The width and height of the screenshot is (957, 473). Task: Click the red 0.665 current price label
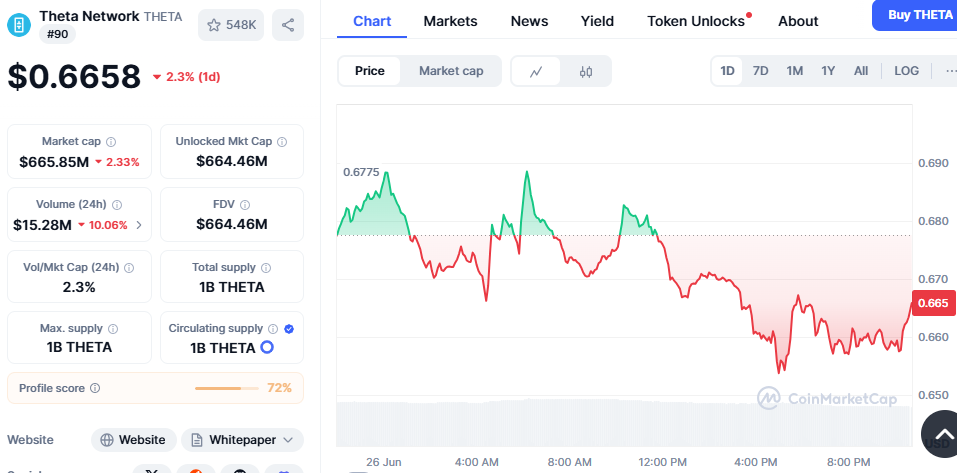[x=933, y=303]
